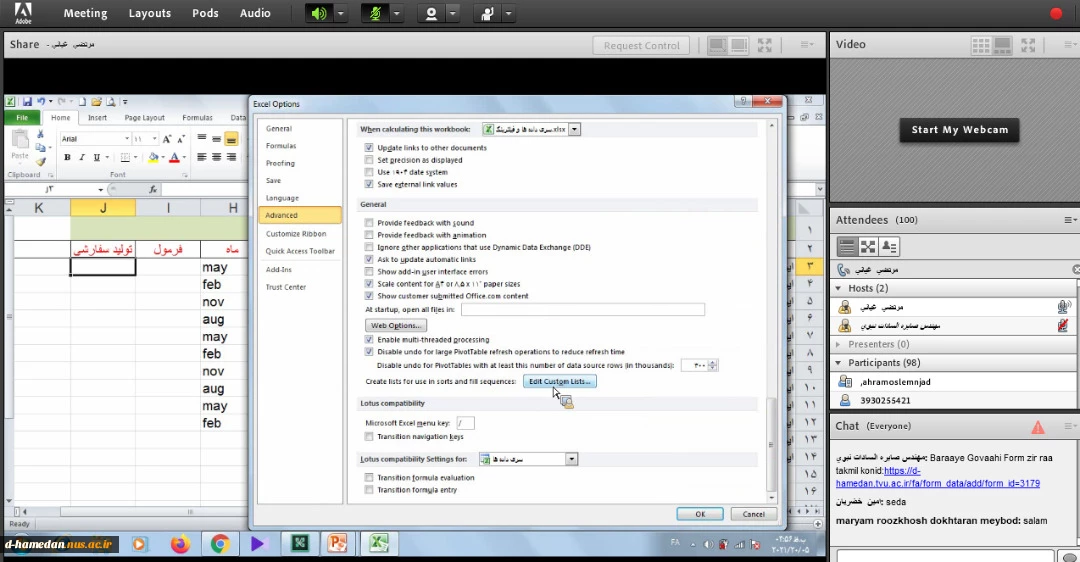Toggle Set precision as displayed
The height and width of the screenshot is (562, 1080).
tap(369, 160)
